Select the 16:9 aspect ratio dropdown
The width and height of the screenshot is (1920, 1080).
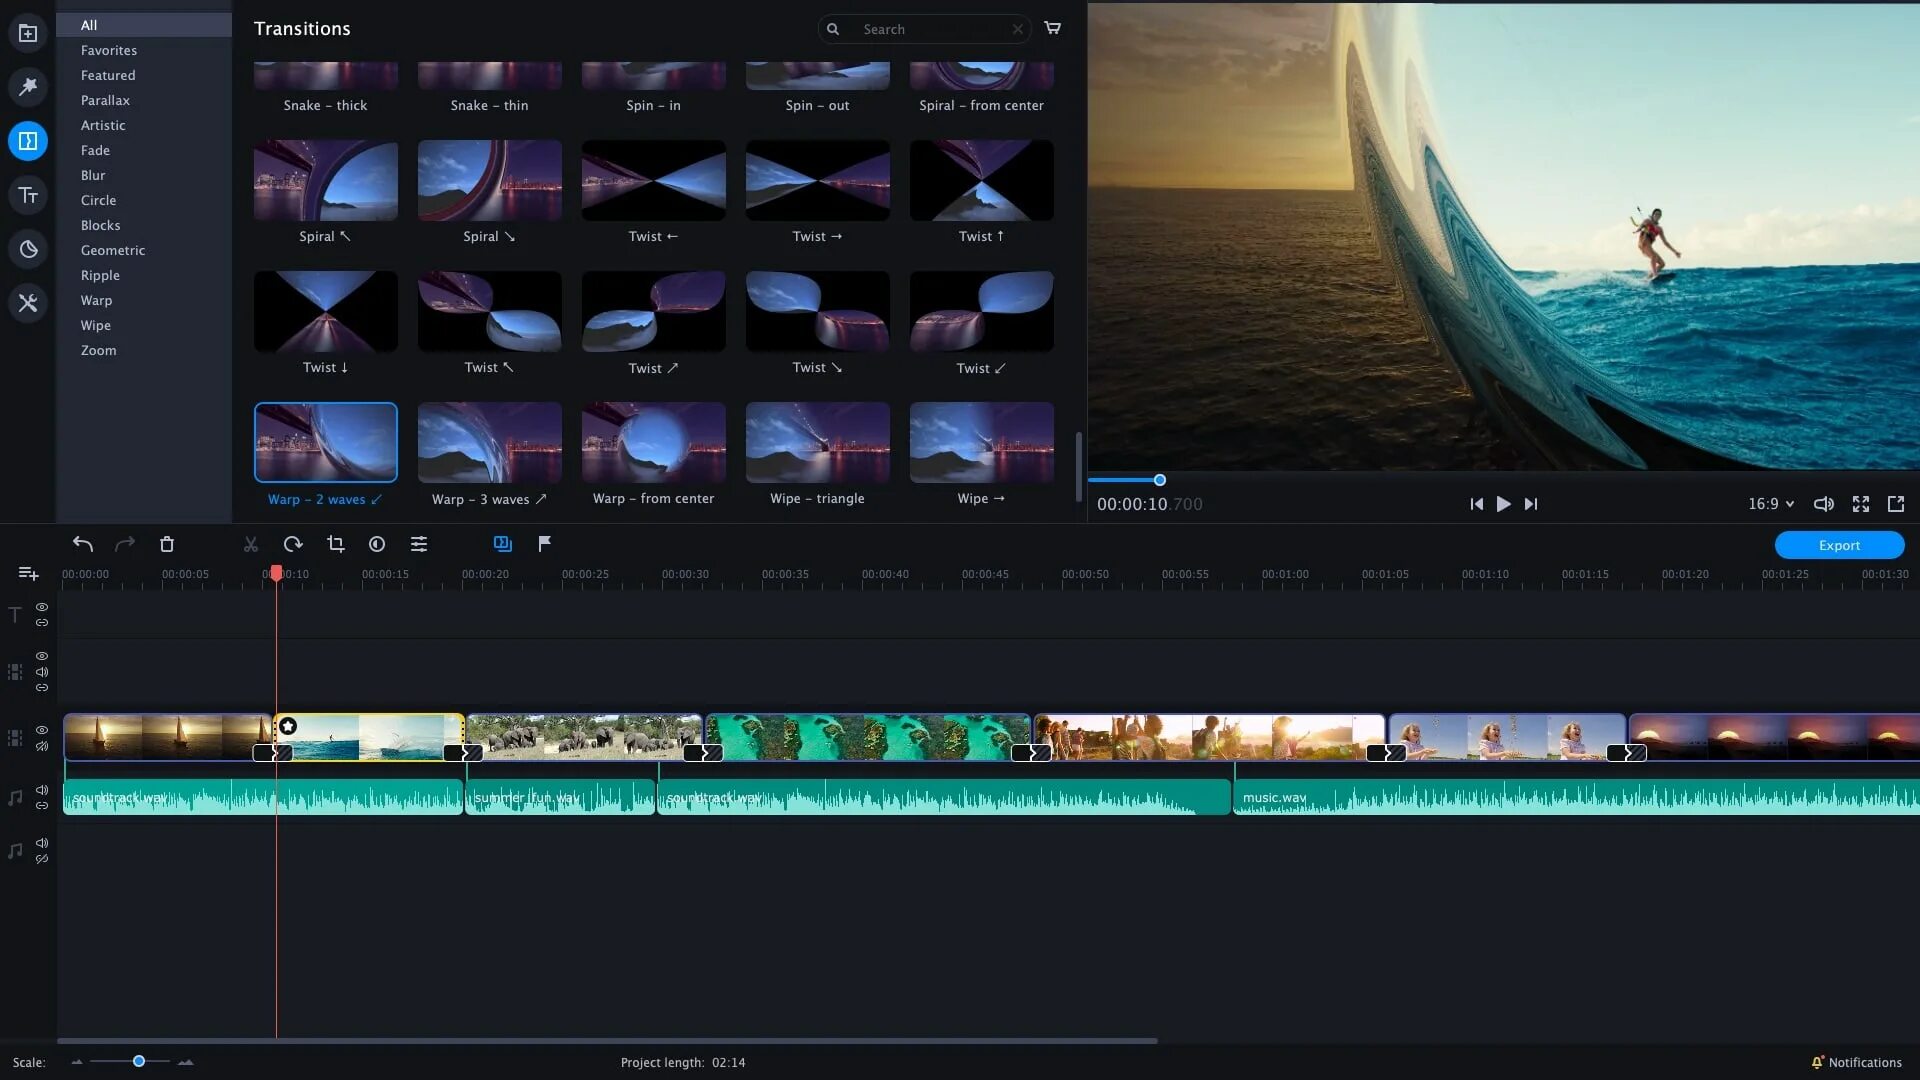tap(1770, 504)
